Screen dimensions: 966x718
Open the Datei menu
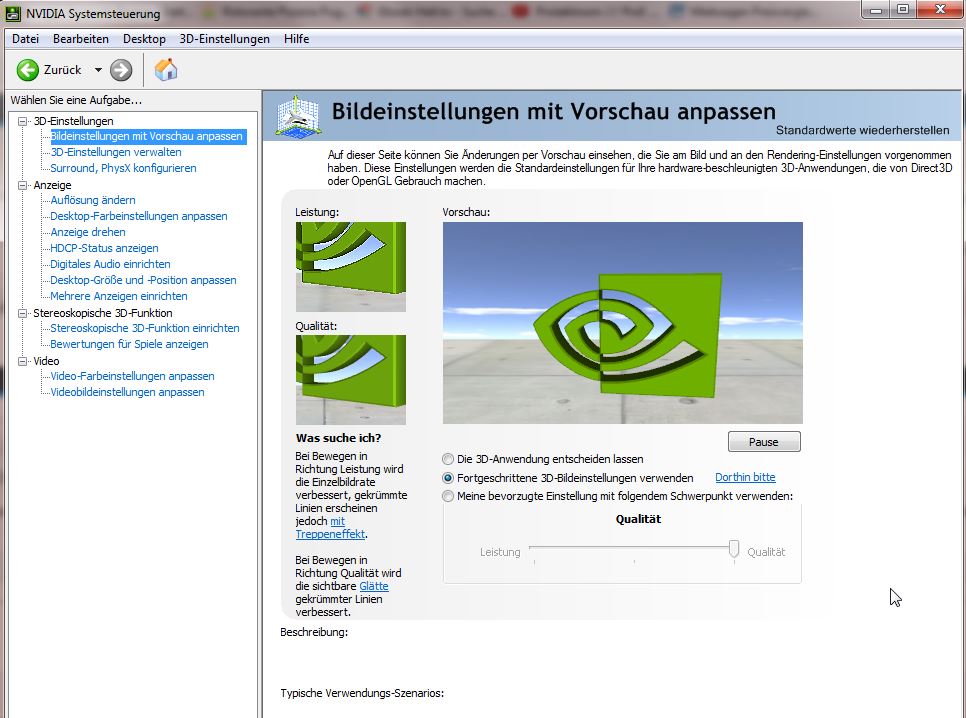(25, 39)
